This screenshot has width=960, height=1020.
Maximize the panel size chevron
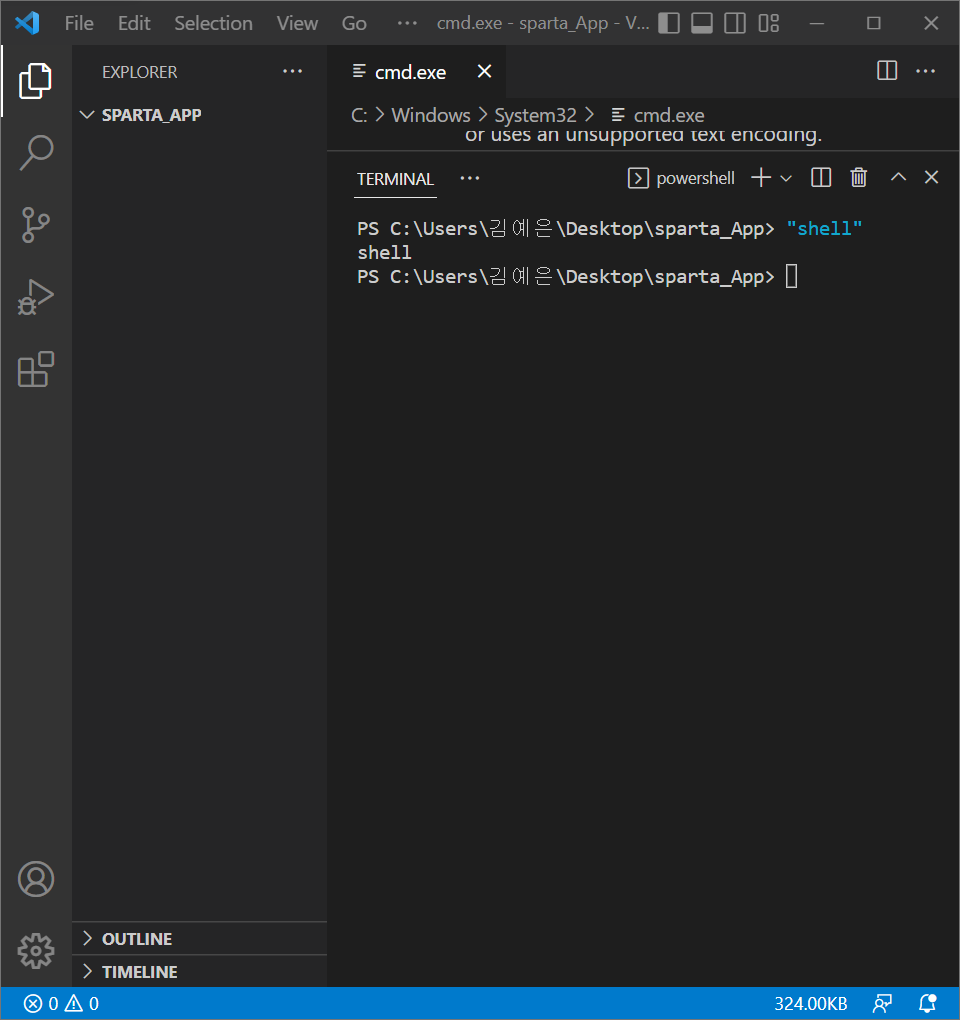(898, 177)
